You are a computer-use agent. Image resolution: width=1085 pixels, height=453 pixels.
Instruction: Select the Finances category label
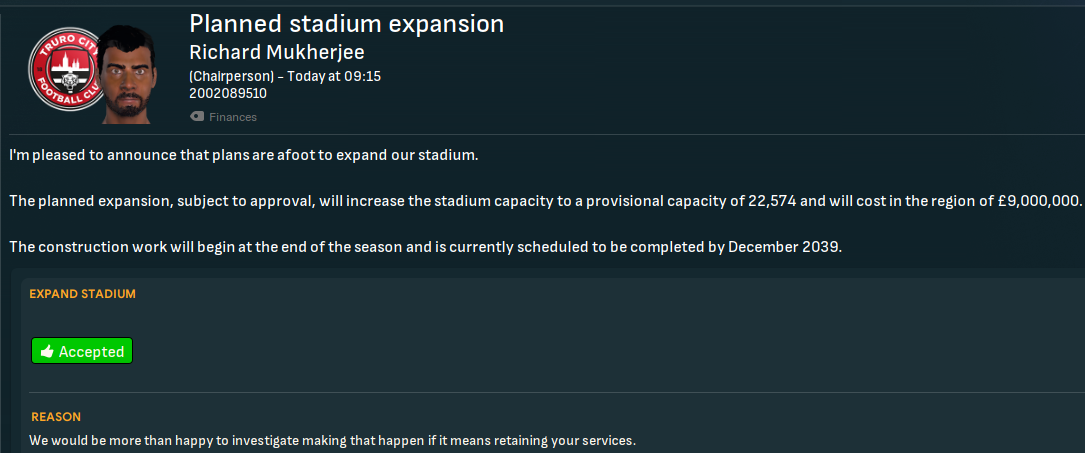pyautogui.click(x=233, y=117)
